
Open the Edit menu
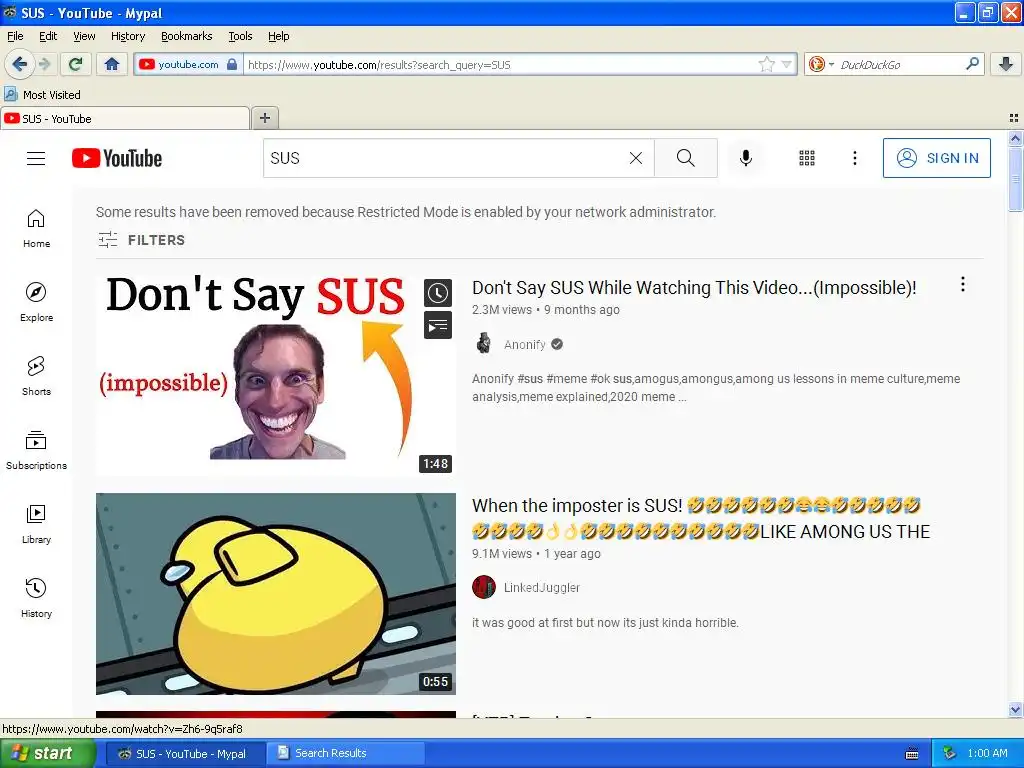[x=48, y=36]
